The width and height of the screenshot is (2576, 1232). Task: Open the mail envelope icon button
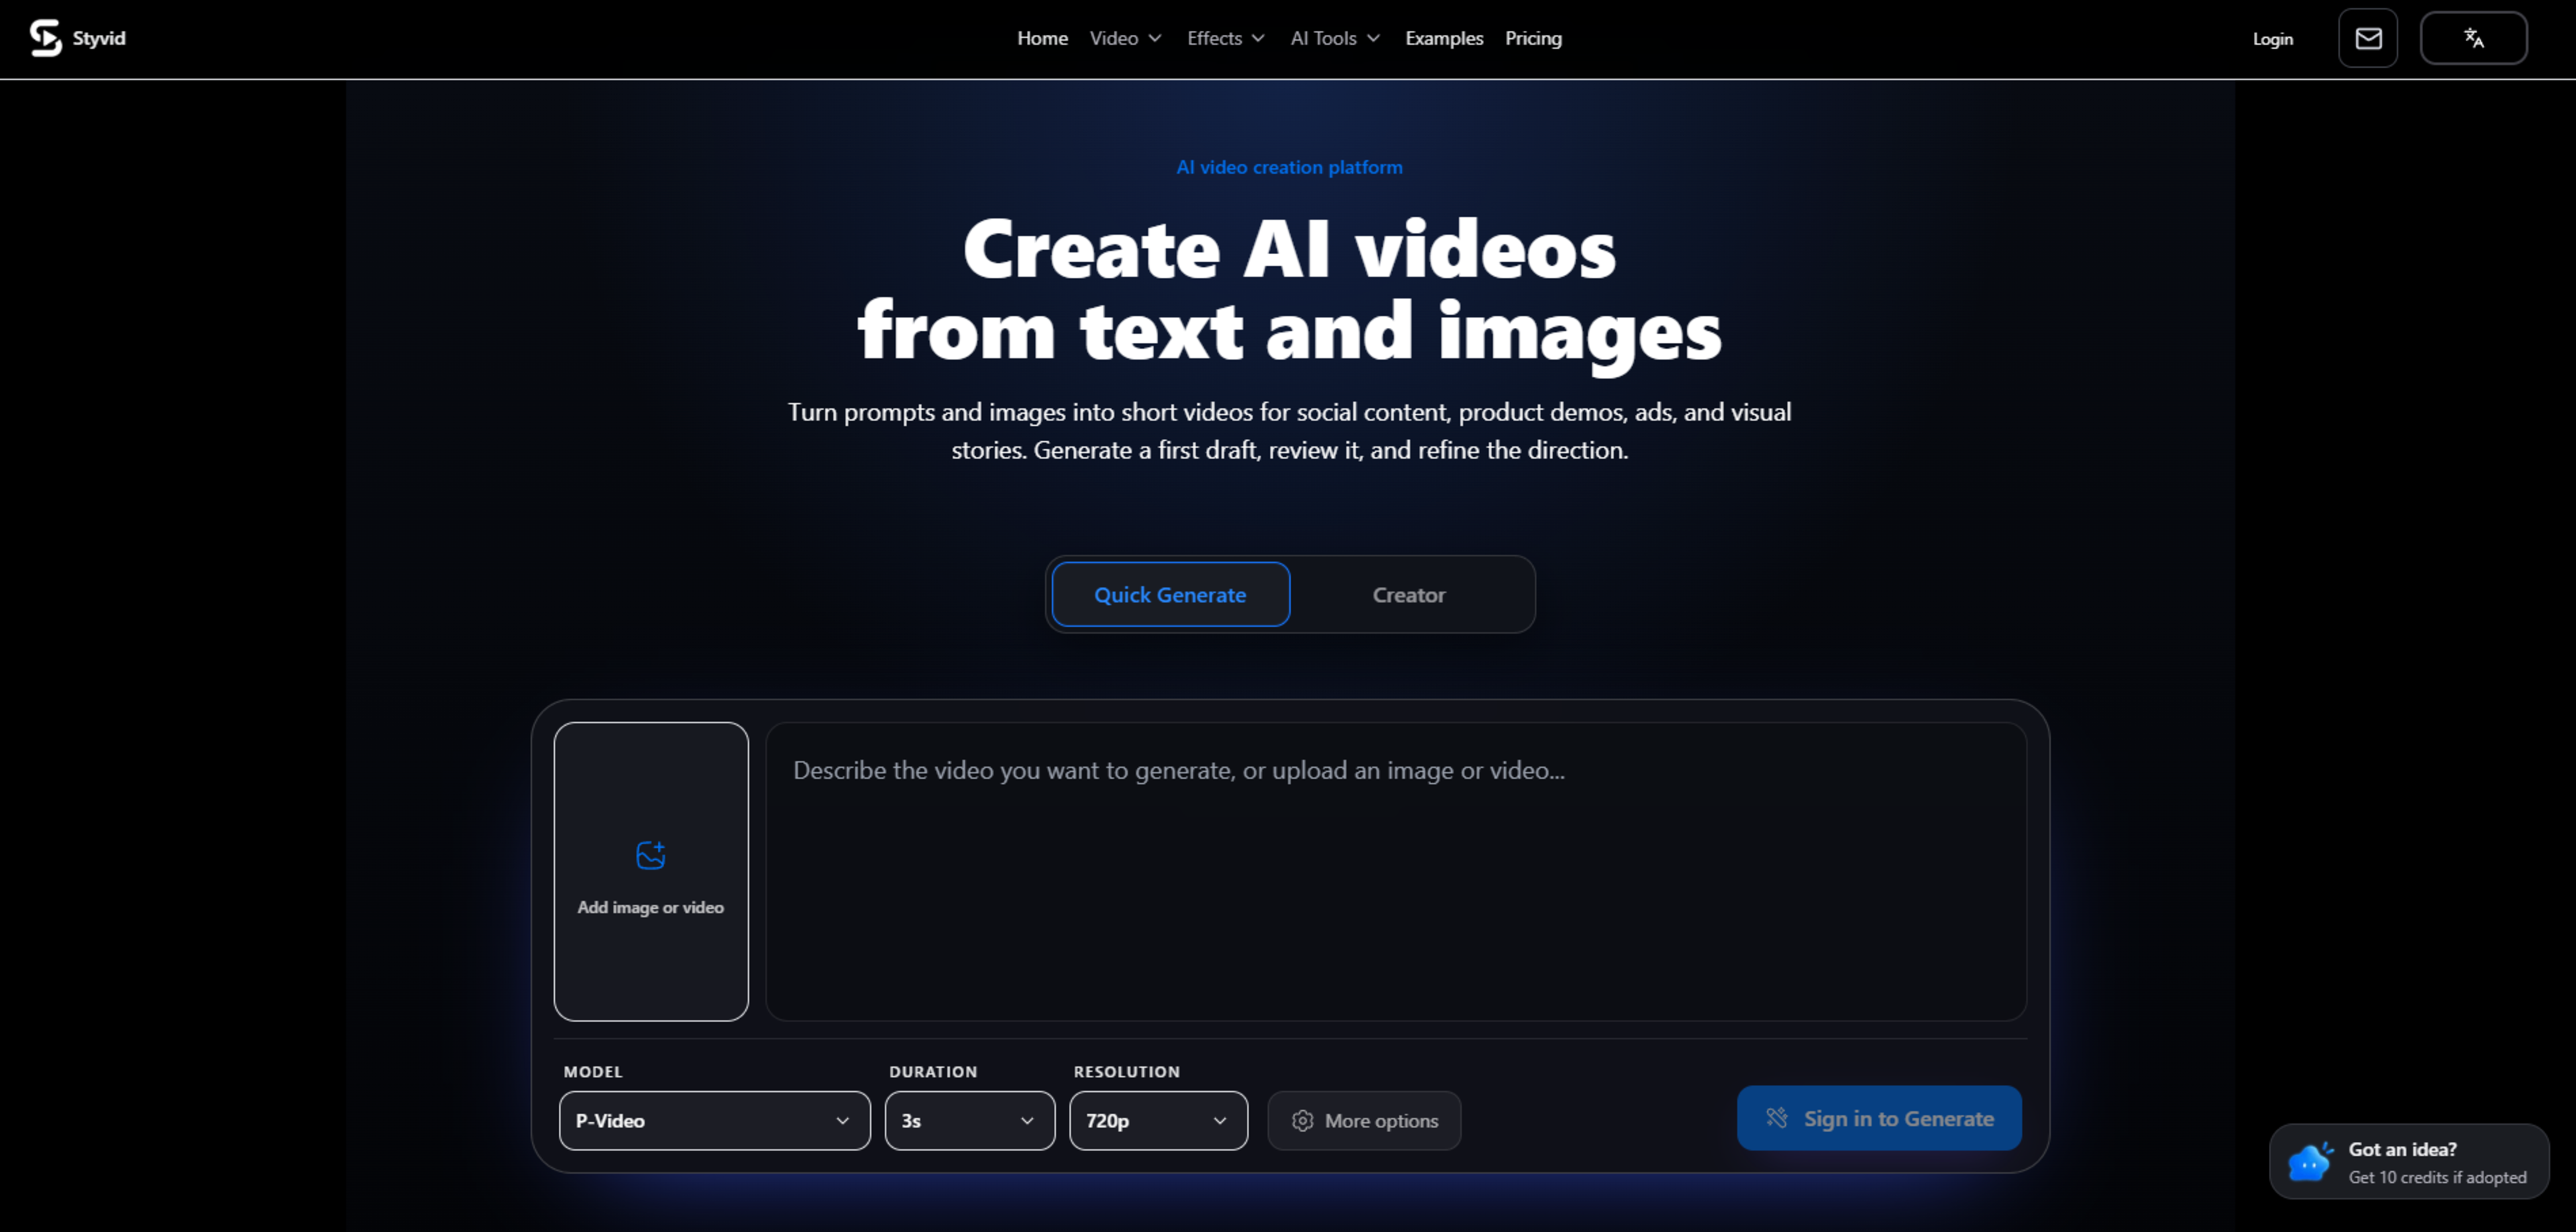tap(2367, 38)
